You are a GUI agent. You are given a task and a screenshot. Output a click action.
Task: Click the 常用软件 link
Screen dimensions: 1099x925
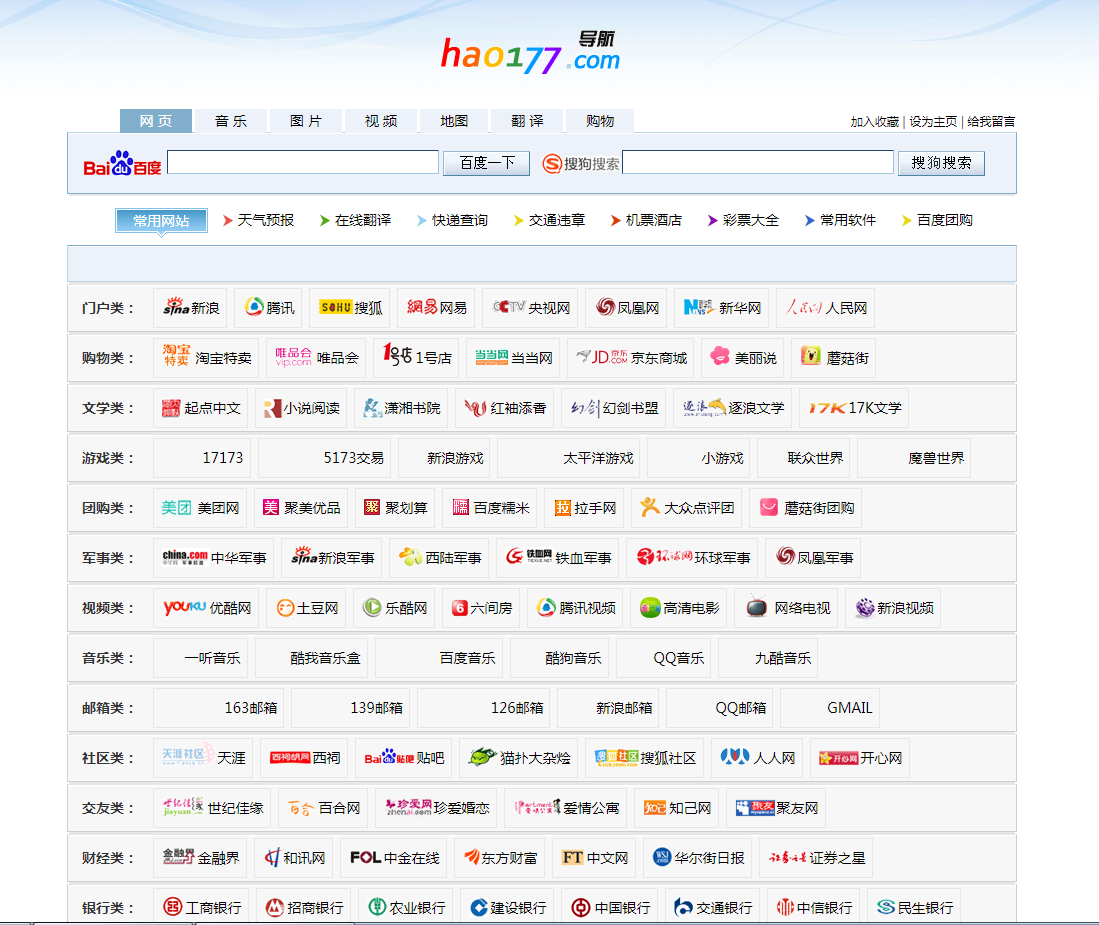coord(848,220)
